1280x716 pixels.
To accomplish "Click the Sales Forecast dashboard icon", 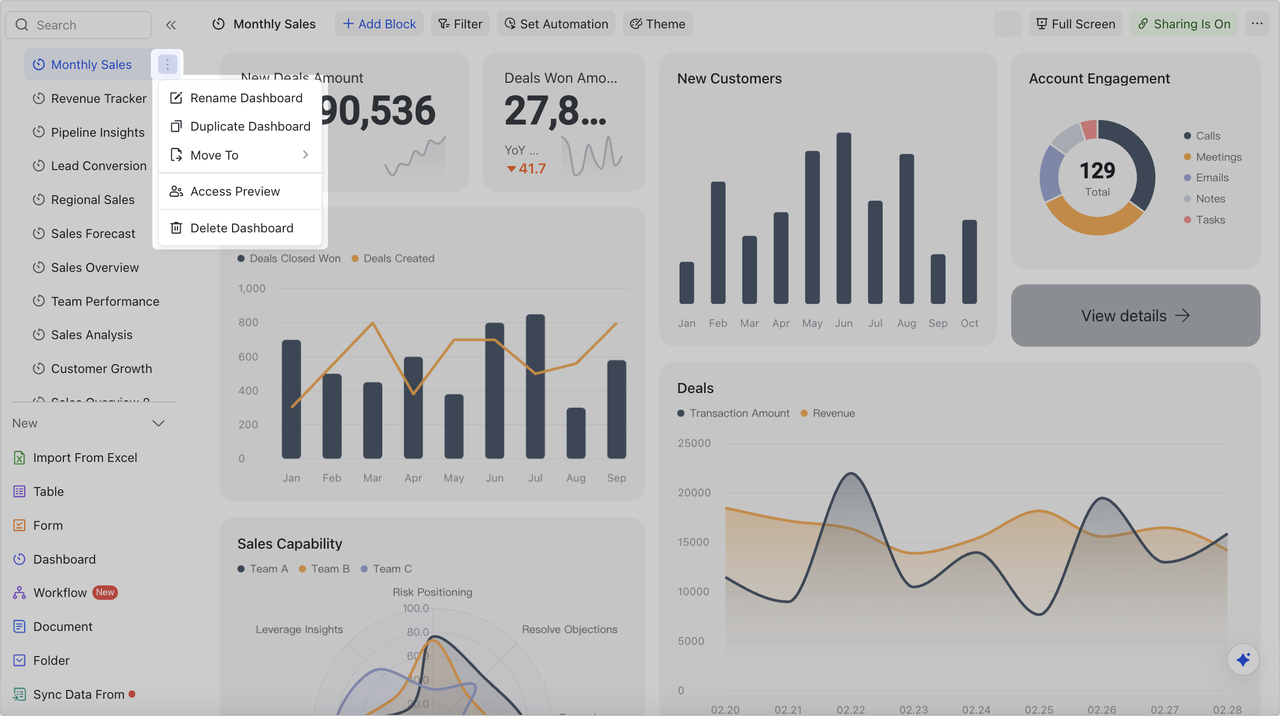I will [39, 234].
